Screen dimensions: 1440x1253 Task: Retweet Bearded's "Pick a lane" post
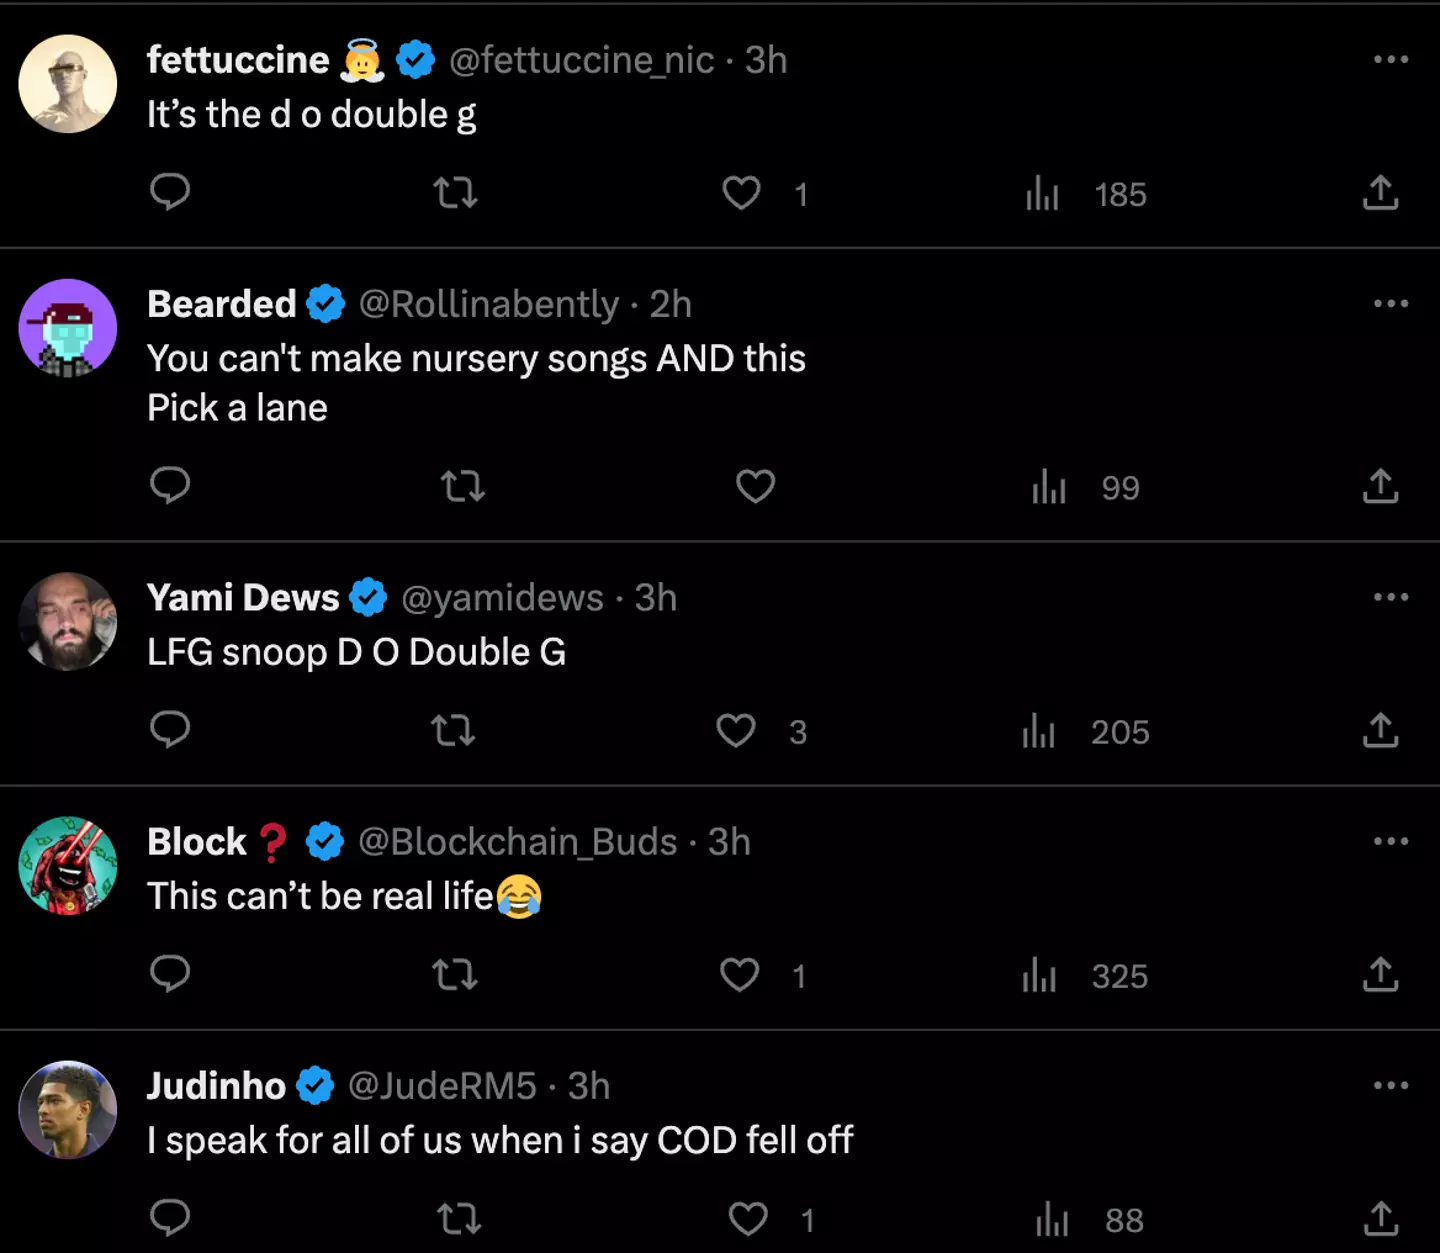(x=462, y=487)
